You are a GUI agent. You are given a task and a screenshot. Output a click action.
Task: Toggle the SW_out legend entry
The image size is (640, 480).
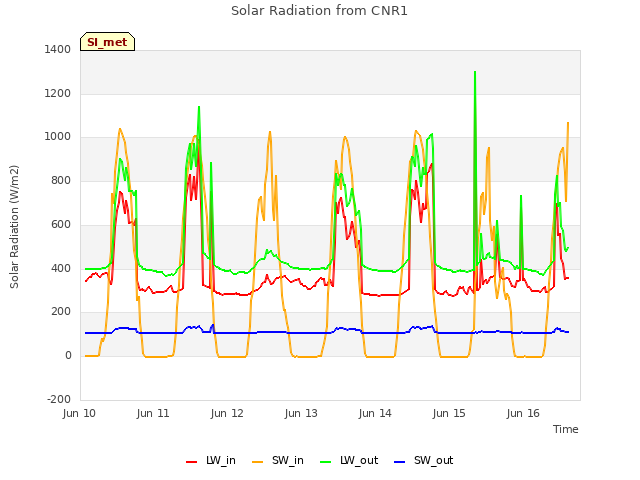point(424,460)
